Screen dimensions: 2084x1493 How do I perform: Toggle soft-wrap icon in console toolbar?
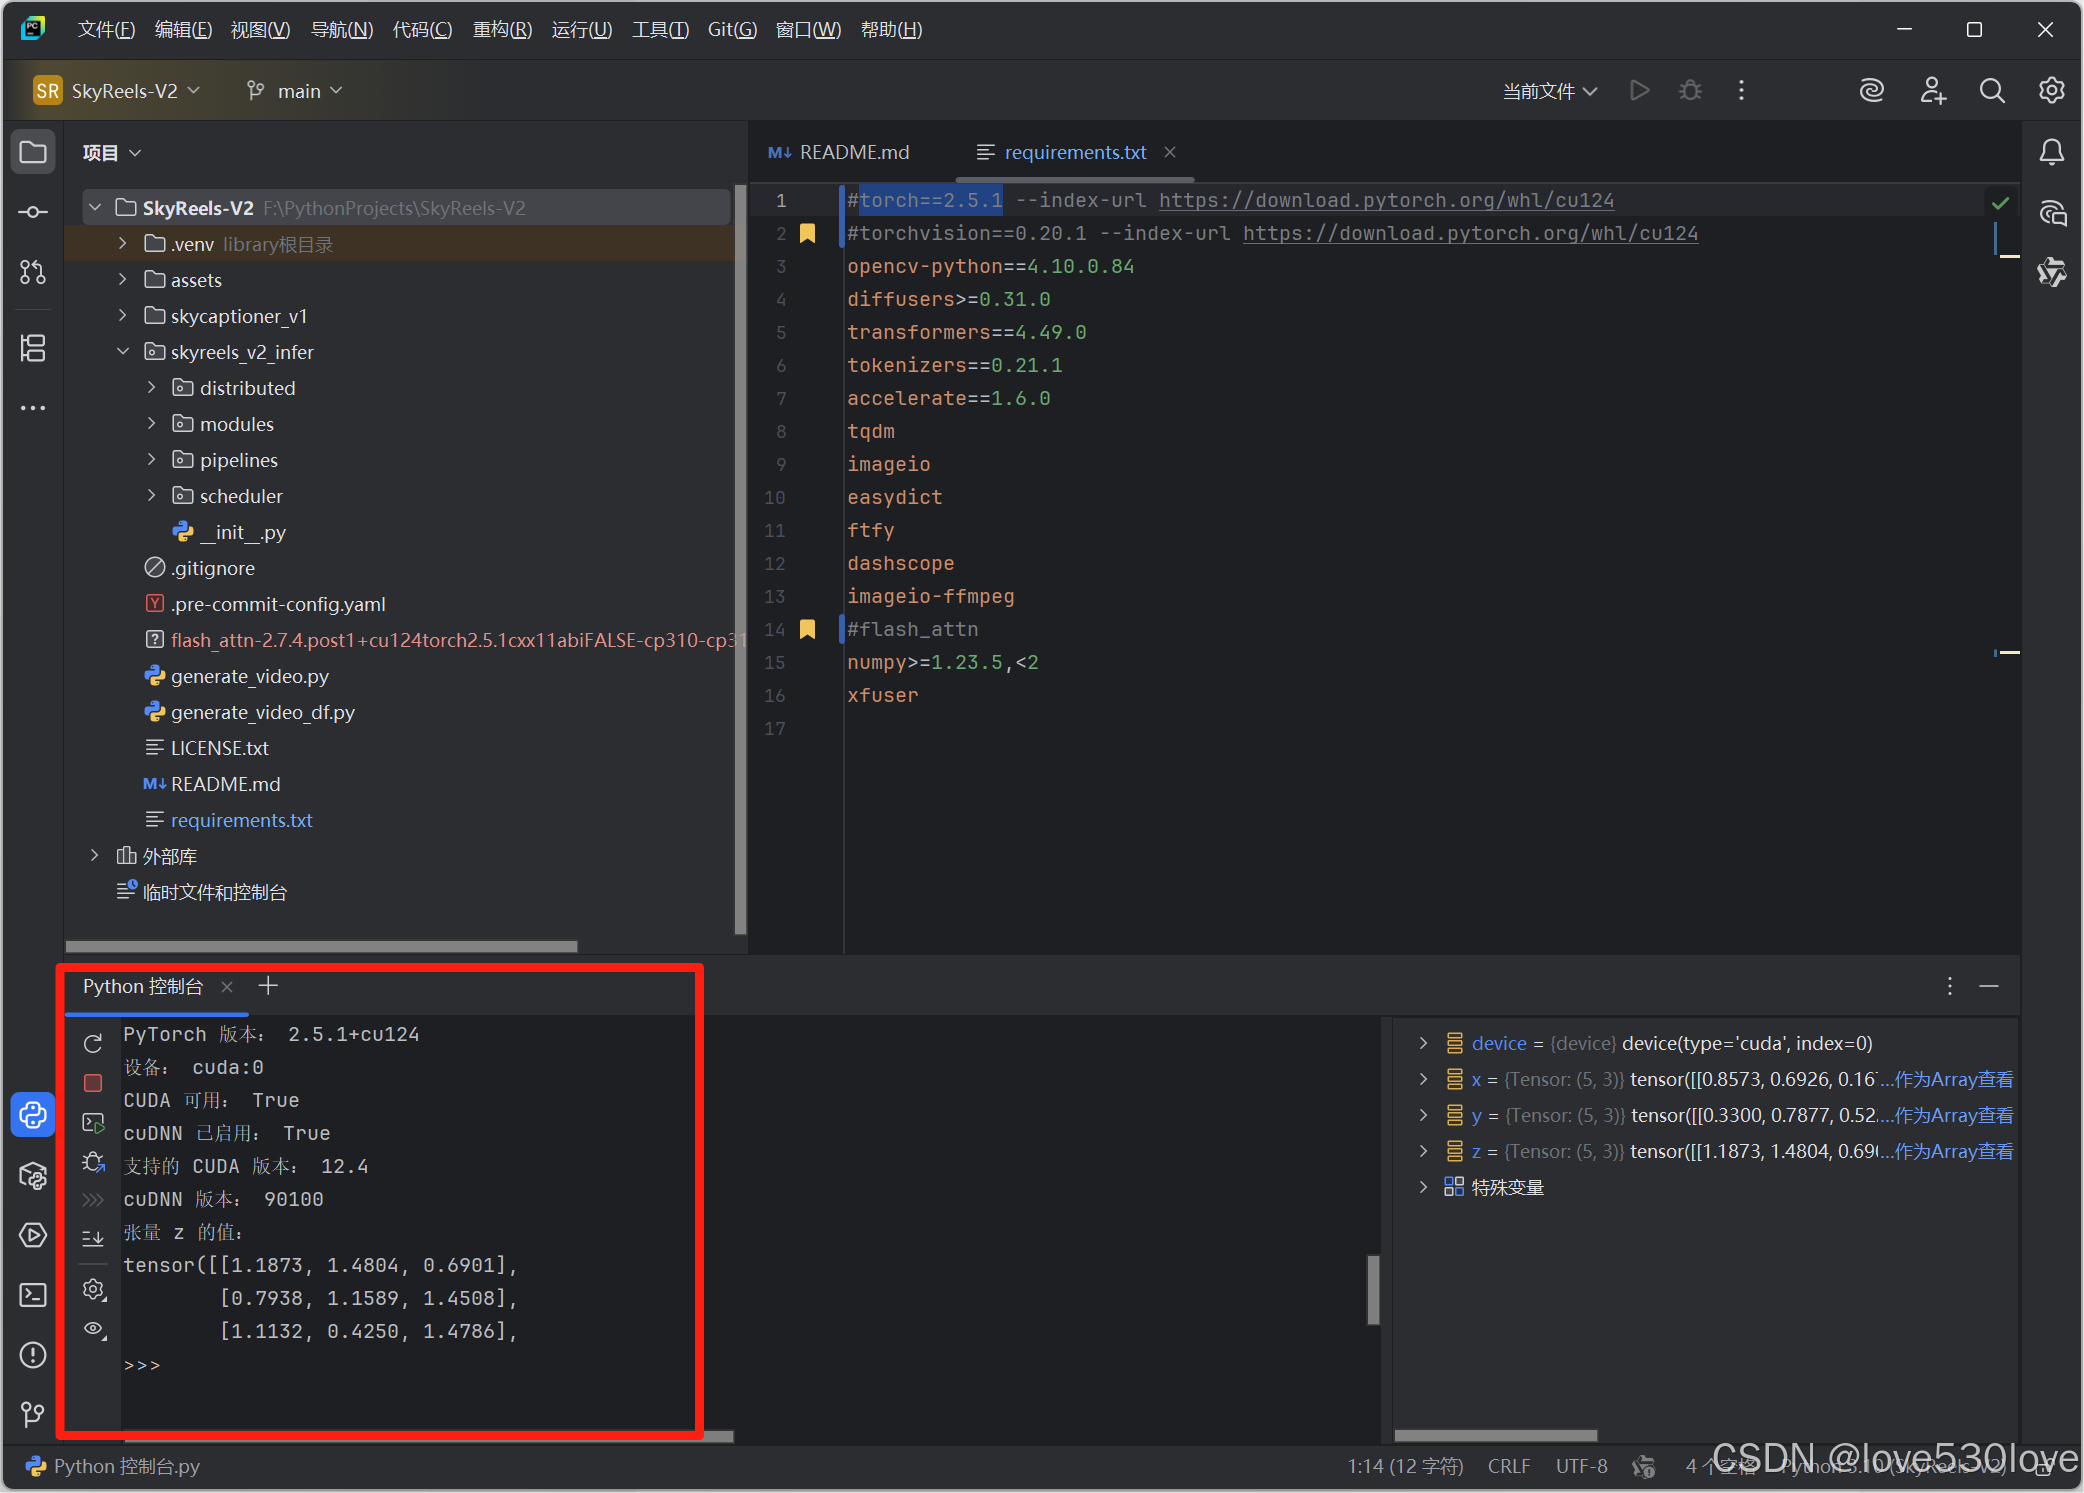coord(93,1237)
